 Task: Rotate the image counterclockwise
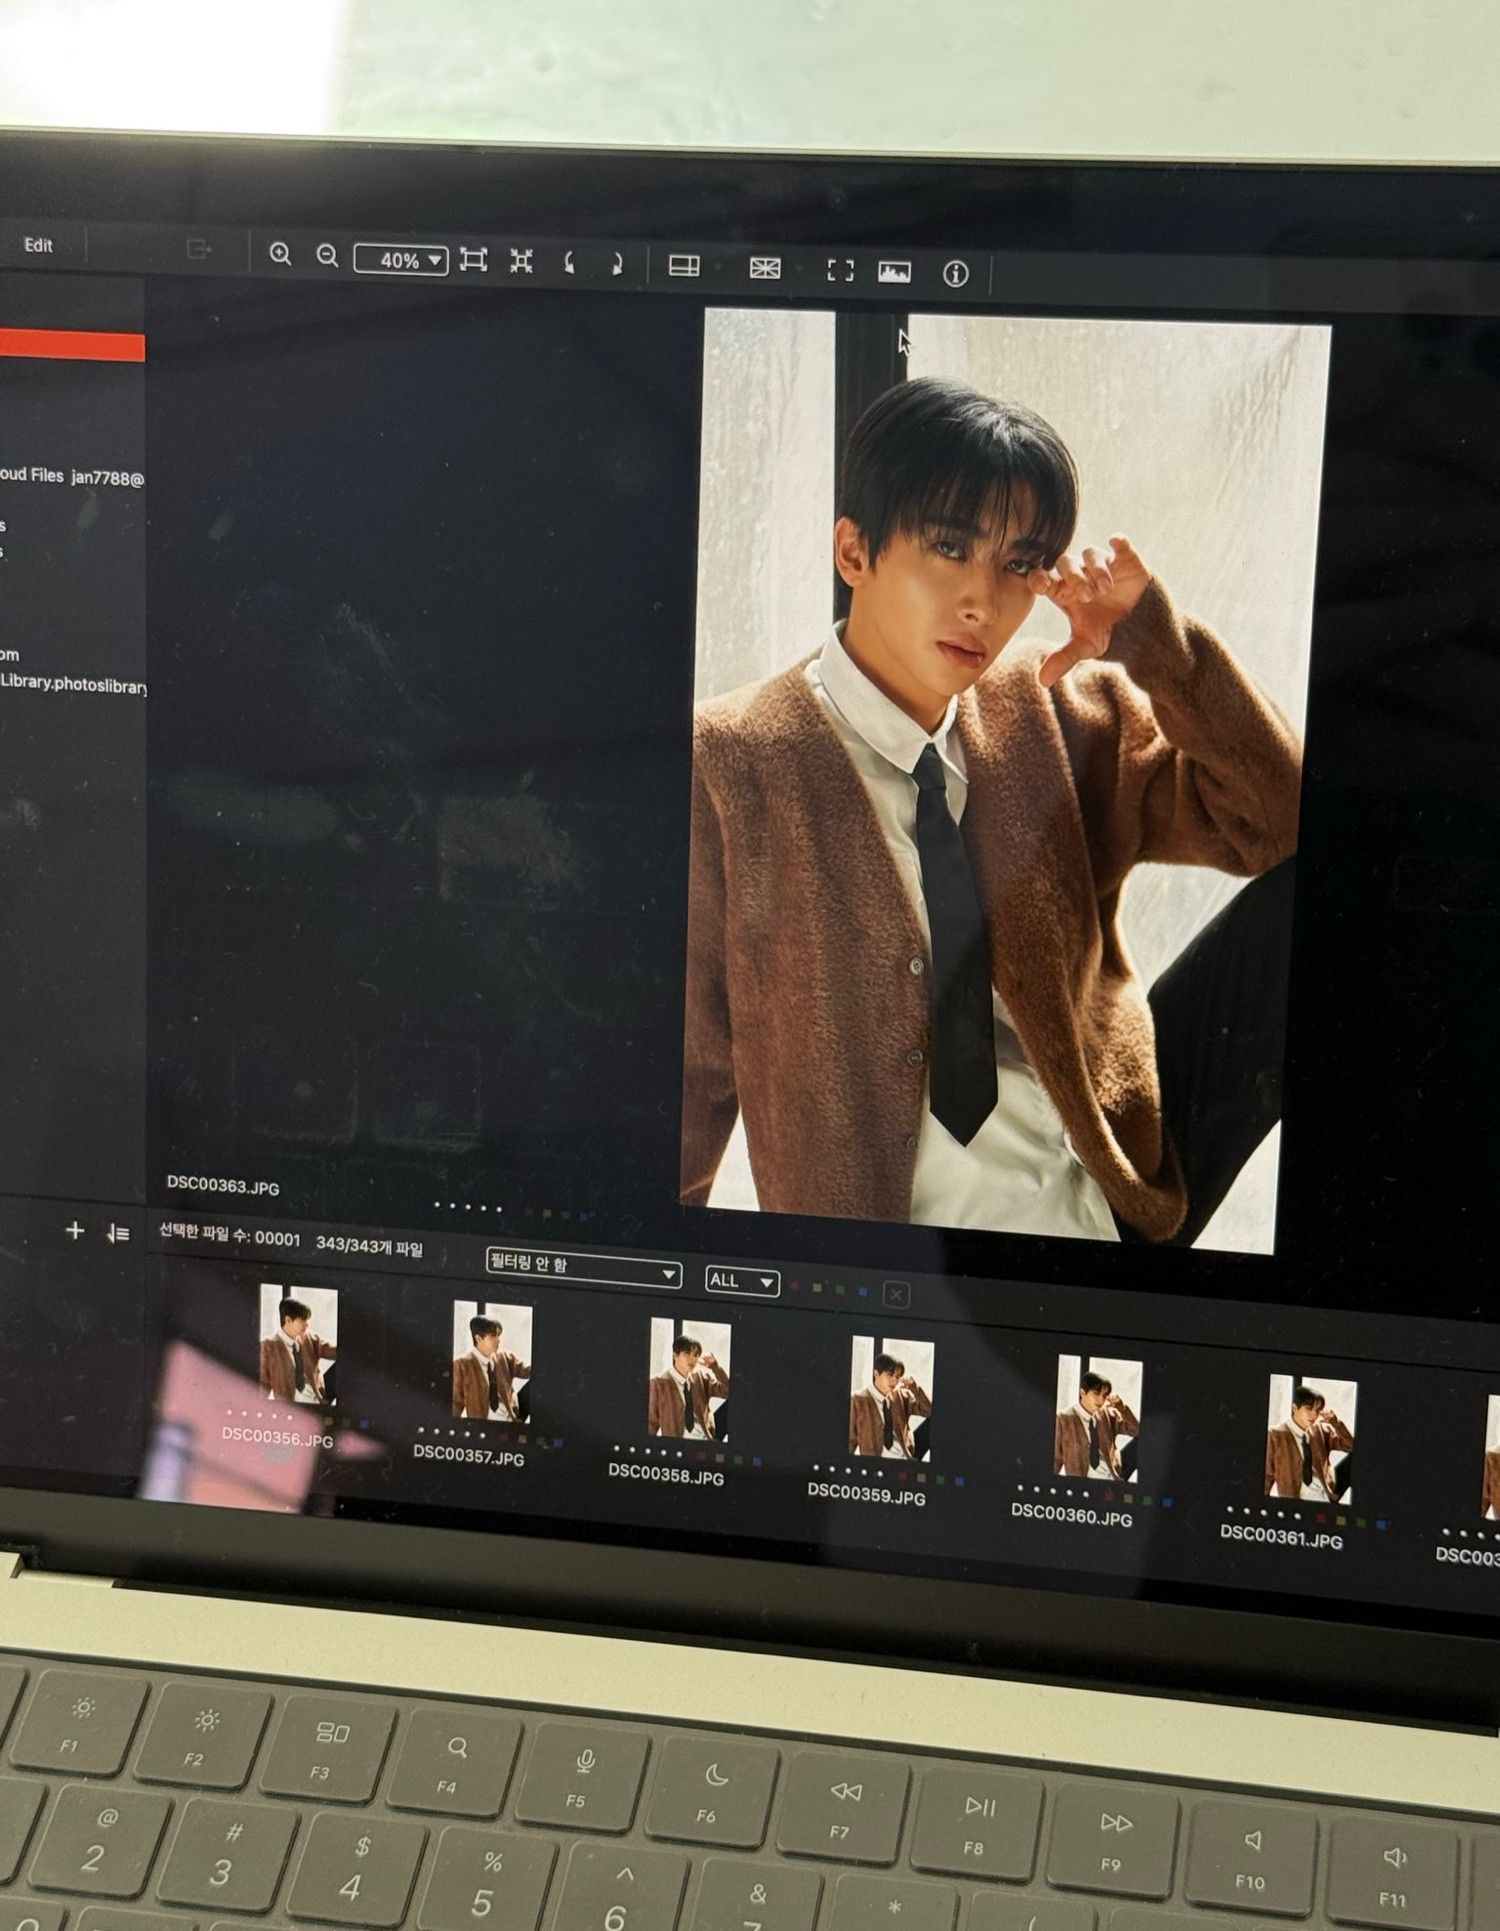click(x=569, y=263)
